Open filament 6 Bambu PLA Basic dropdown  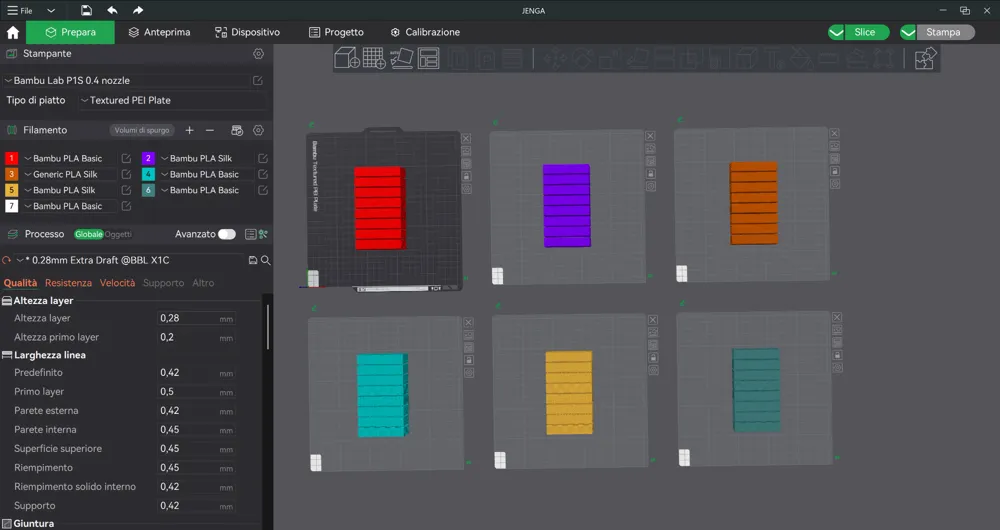click(206, 190)
